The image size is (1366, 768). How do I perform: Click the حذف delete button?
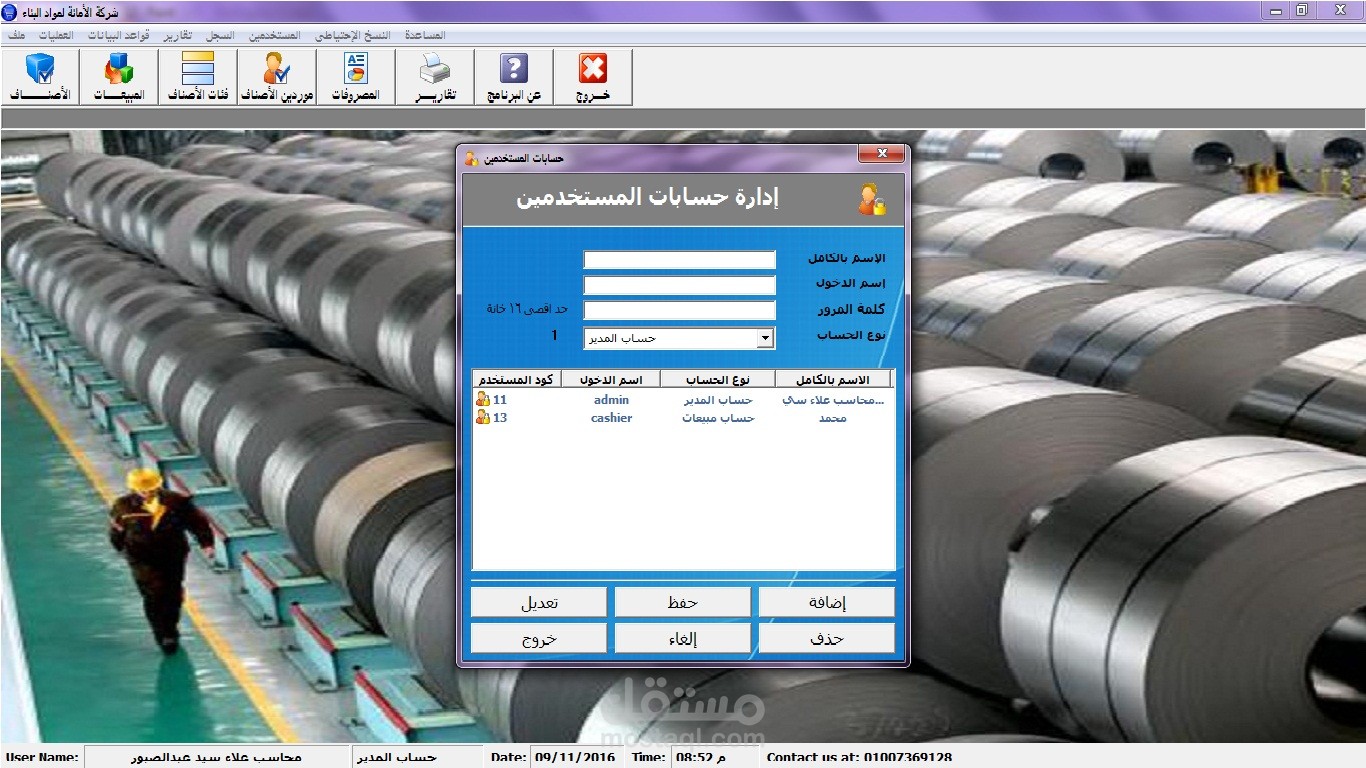click(827, 638)
